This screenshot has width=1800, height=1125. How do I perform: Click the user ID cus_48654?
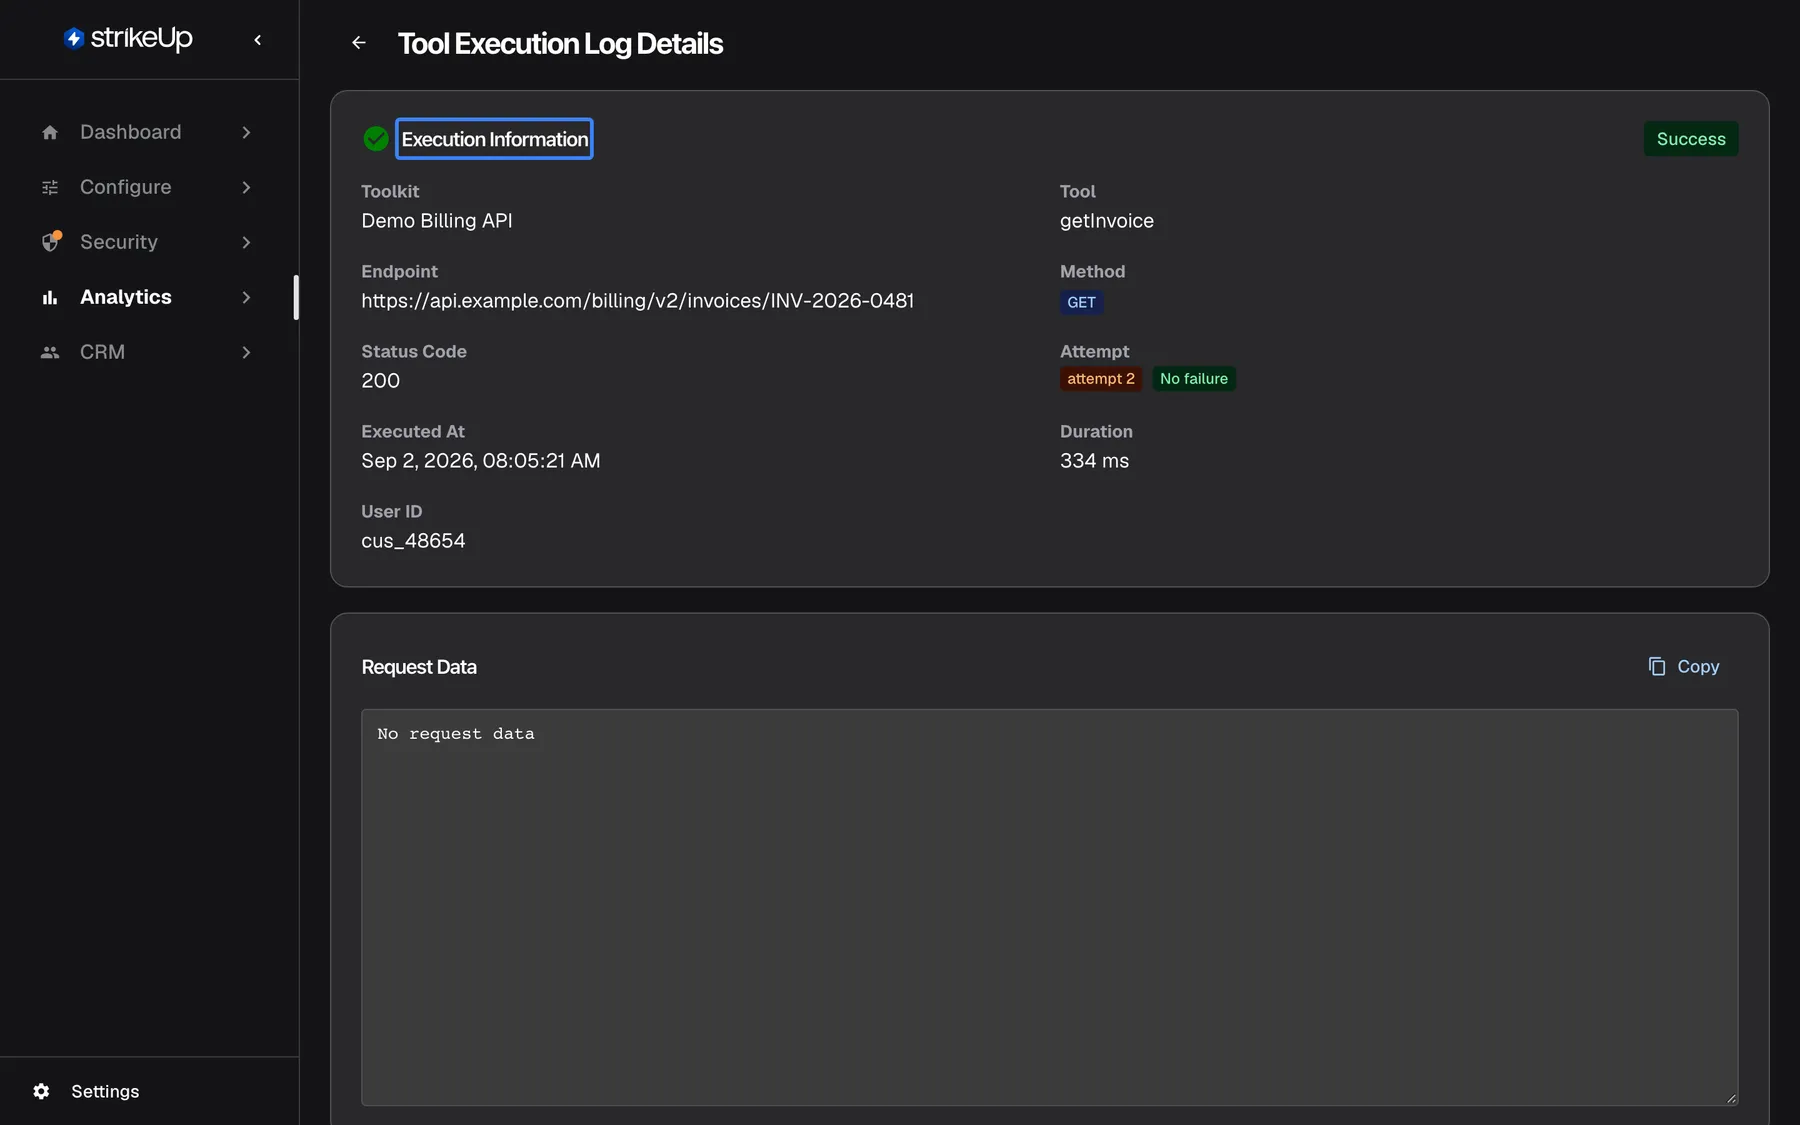pos(413,541)
